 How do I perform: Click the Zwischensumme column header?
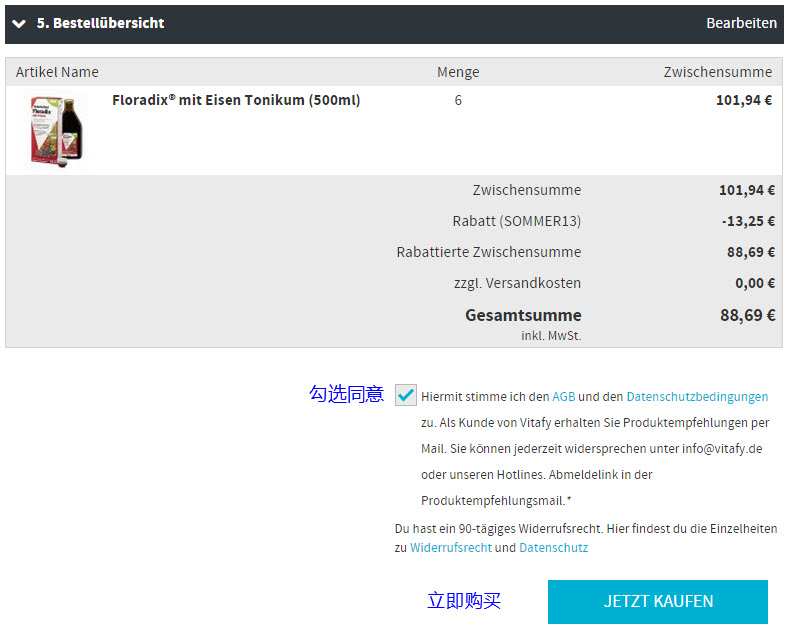coord(718,72)
